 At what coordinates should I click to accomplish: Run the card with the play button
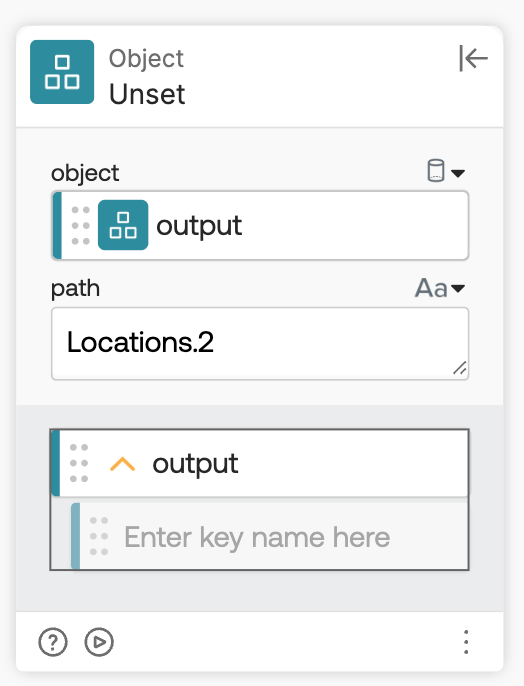(99, 642)
